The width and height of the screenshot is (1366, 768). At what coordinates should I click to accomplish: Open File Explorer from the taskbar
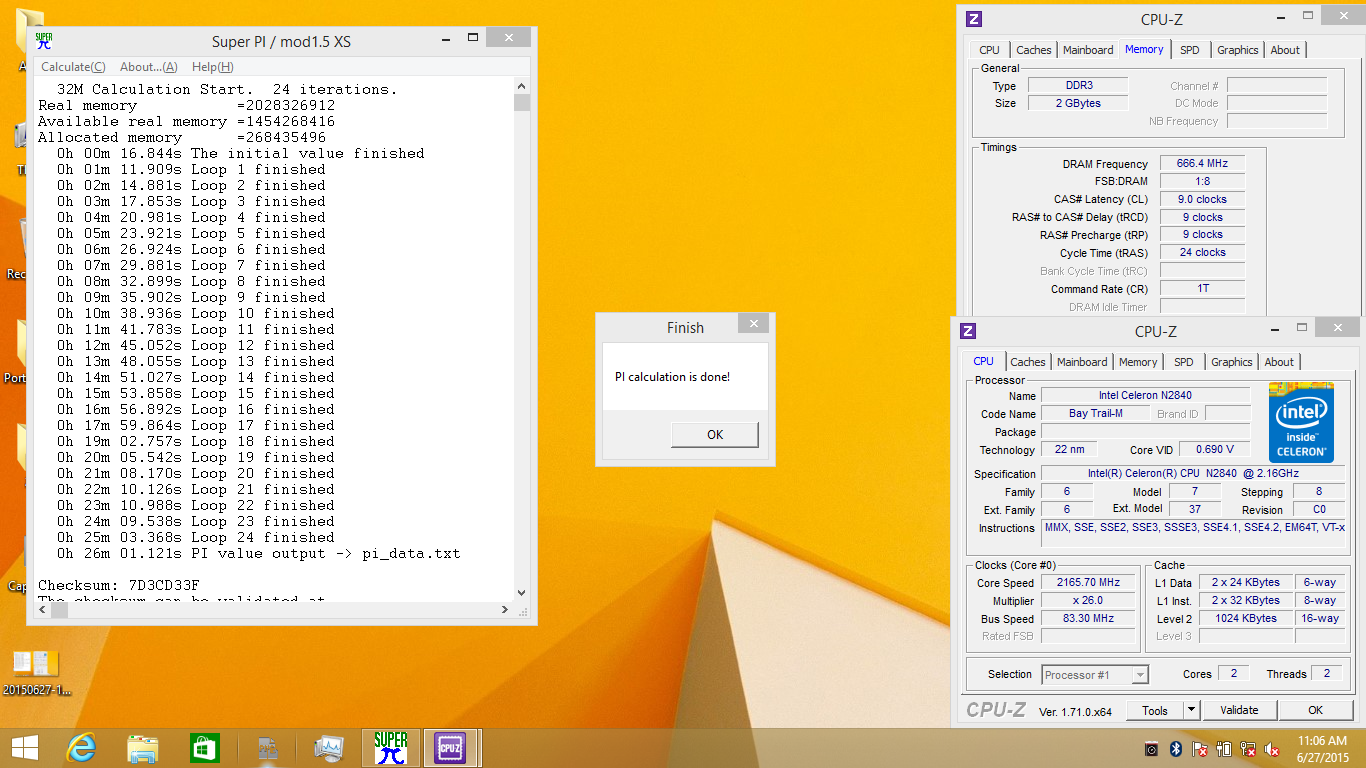click(x=143, y=748)
